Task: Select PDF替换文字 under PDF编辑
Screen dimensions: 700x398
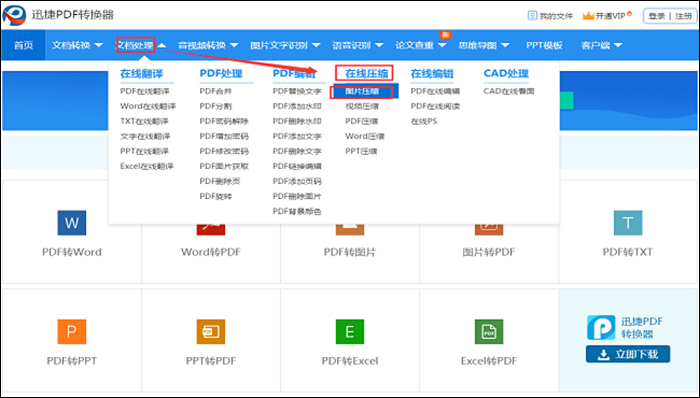Action: [297, 91]
